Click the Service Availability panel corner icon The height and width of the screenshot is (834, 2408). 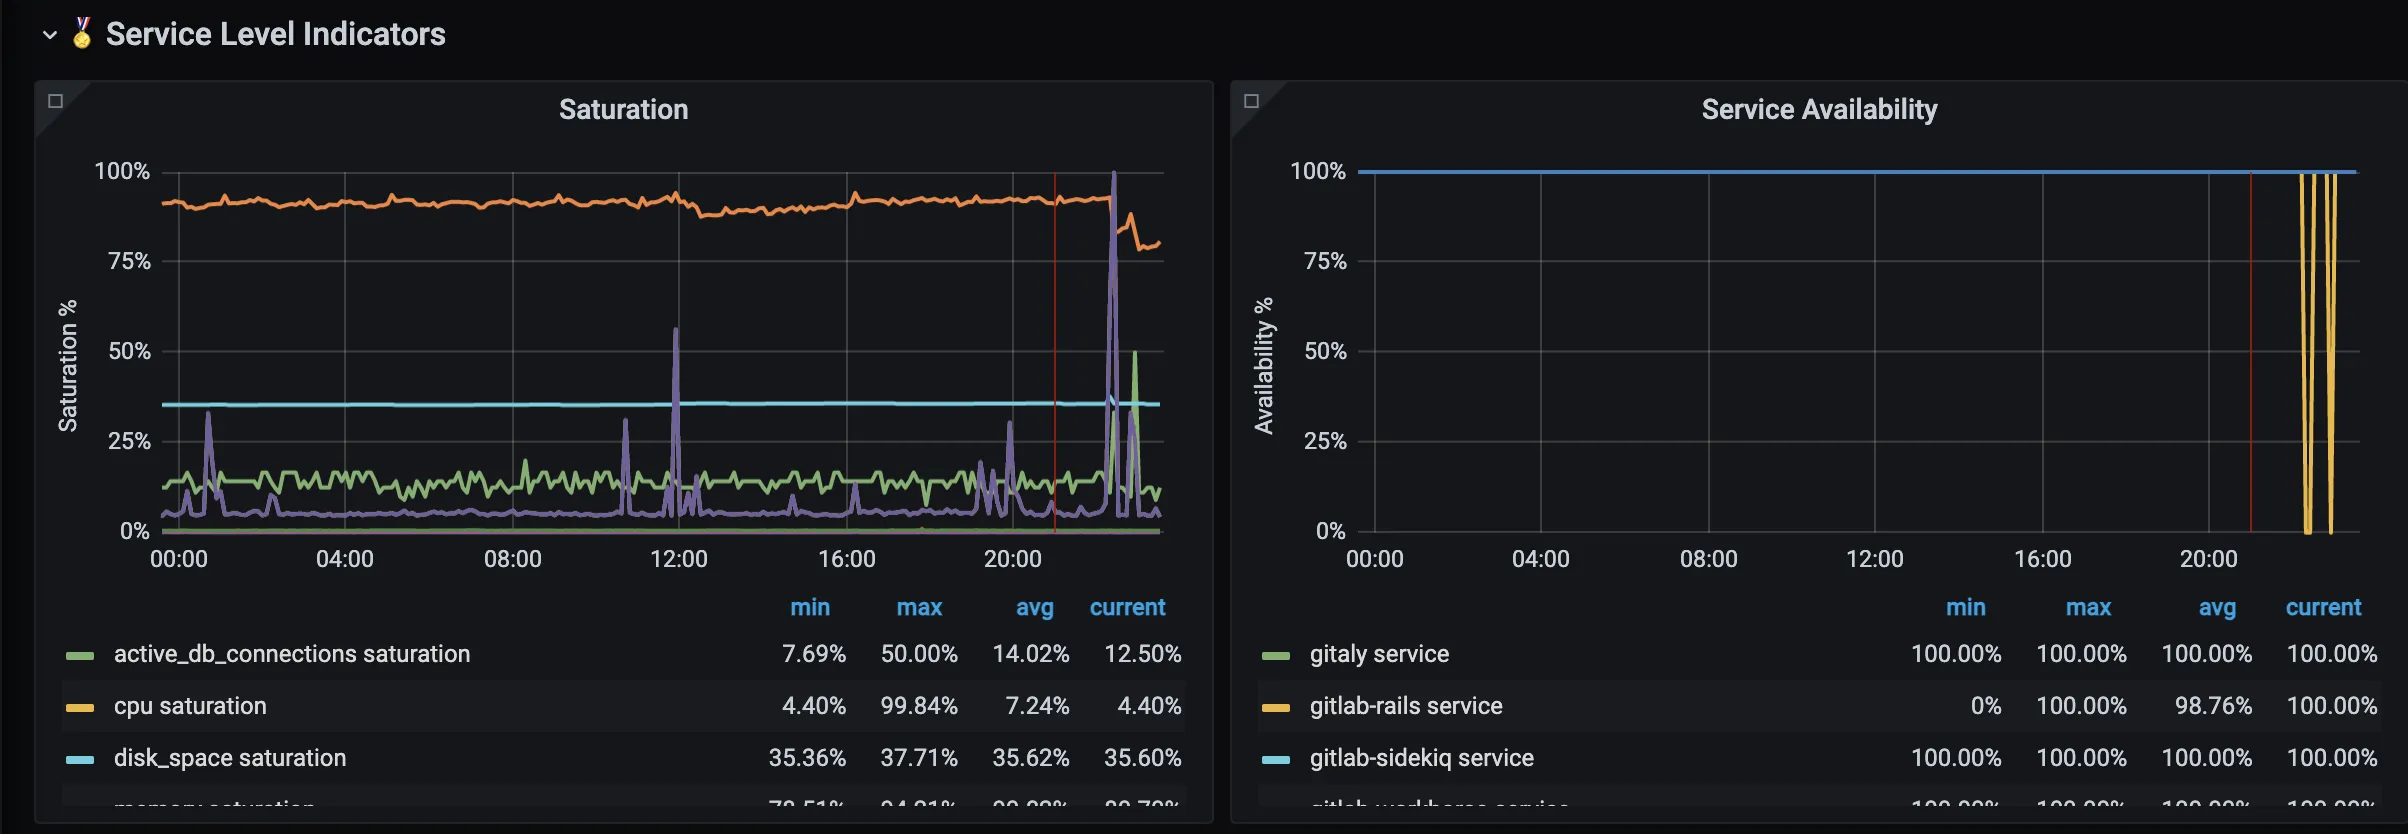tap(1251, 101)
